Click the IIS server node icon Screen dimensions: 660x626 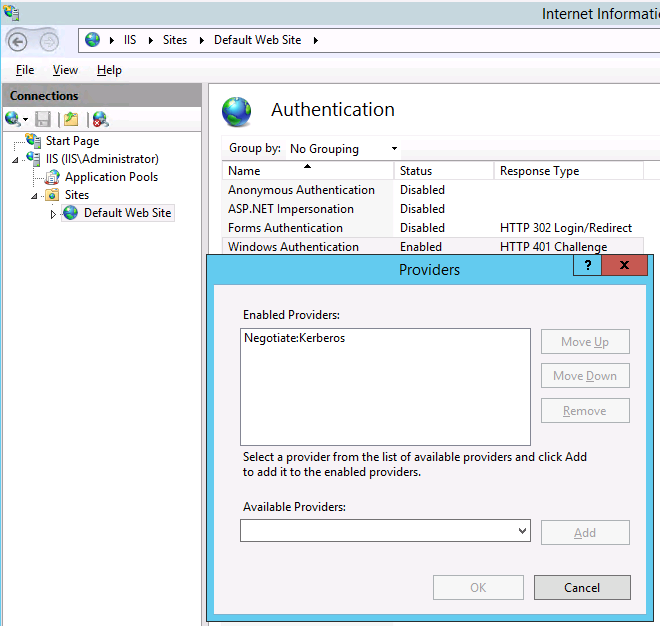pyautogui.click(x=33, y=159)
